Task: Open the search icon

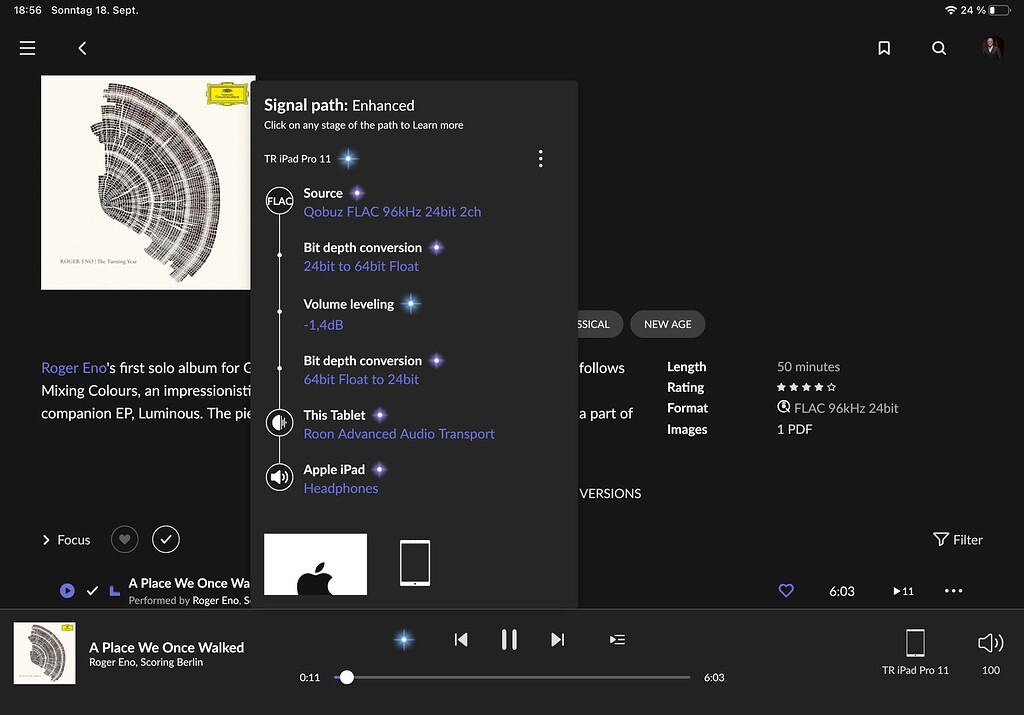Action: (x=938, y=47)
